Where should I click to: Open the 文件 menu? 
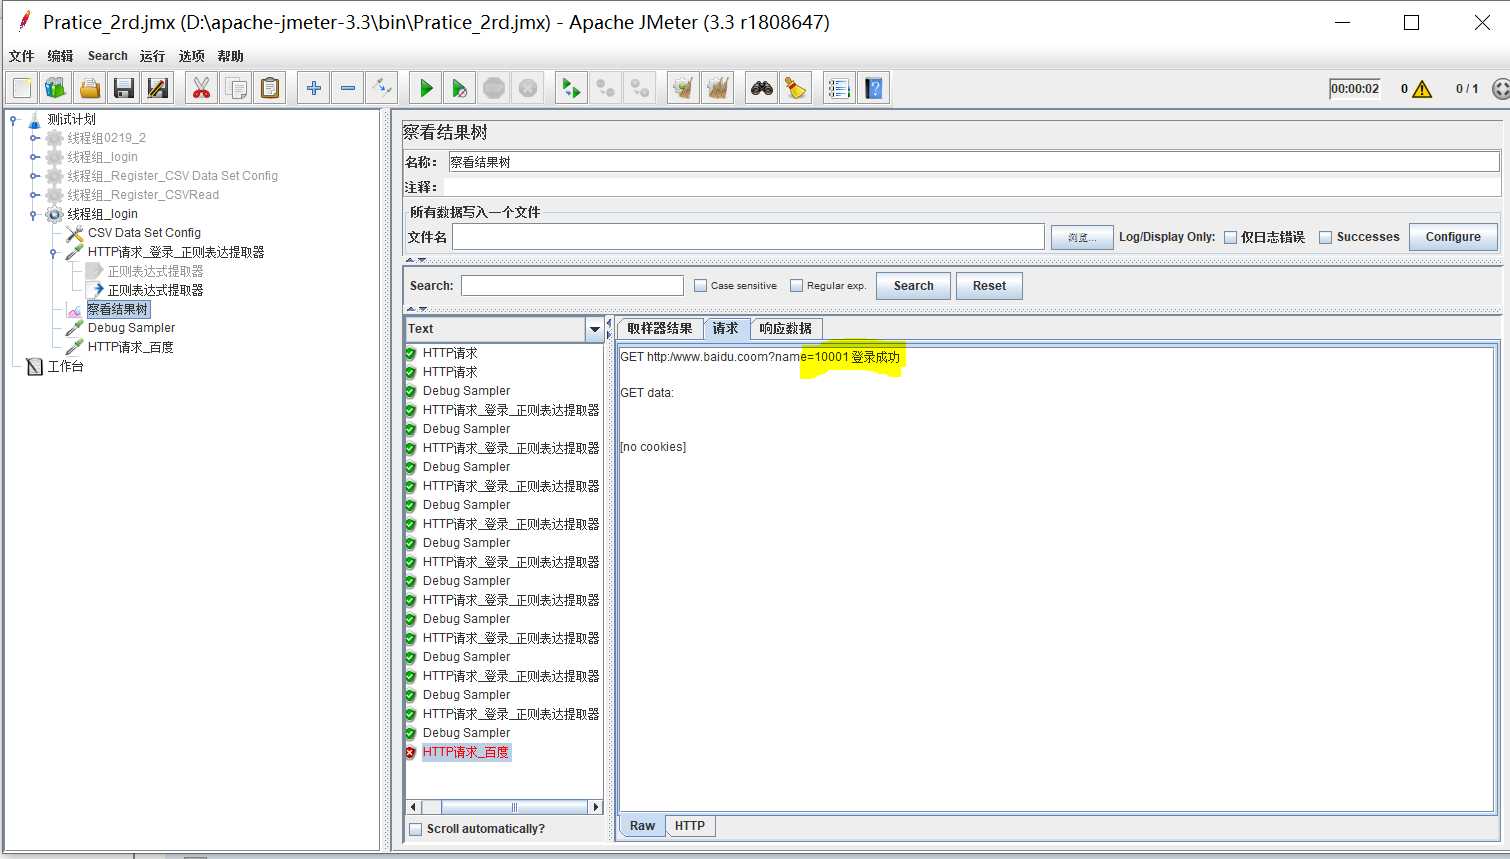pyautogui.click(x=21, y=56)
